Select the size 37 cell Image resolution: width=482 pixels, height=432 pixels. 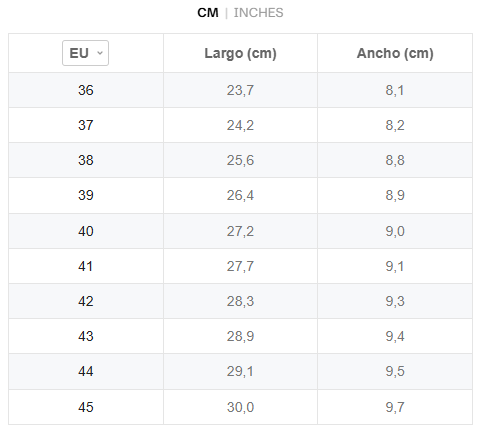[86, 125]
